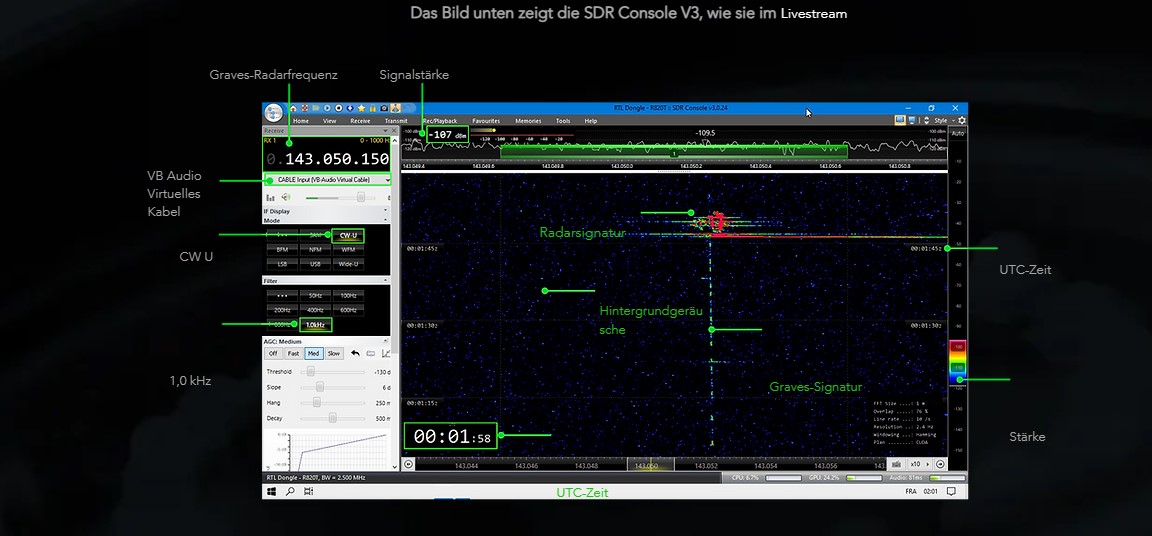Screen dimensions: 1152x536
Task: Select the 50Hz filter button
Action: 315,295
